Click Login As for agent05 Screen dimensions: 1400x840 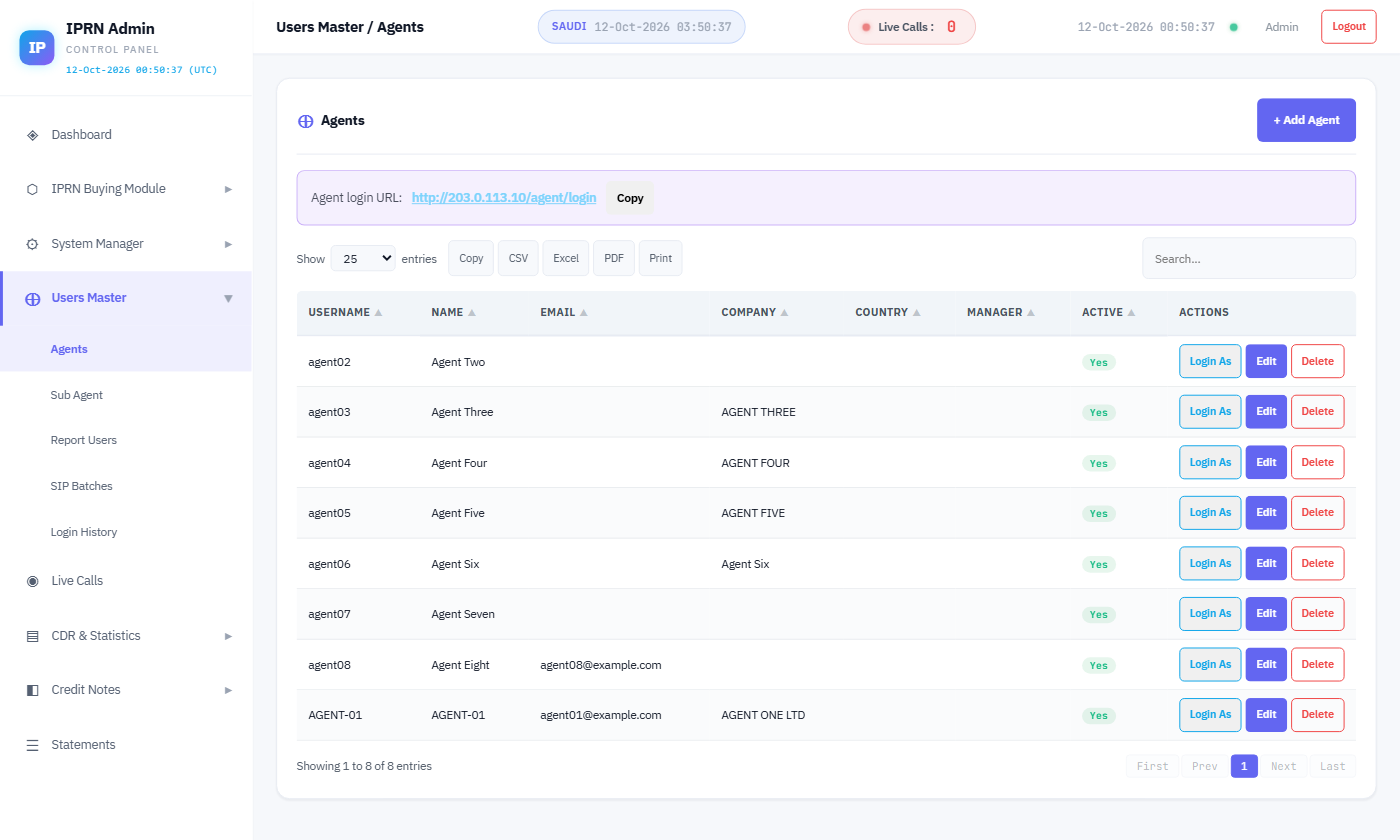1210,513
